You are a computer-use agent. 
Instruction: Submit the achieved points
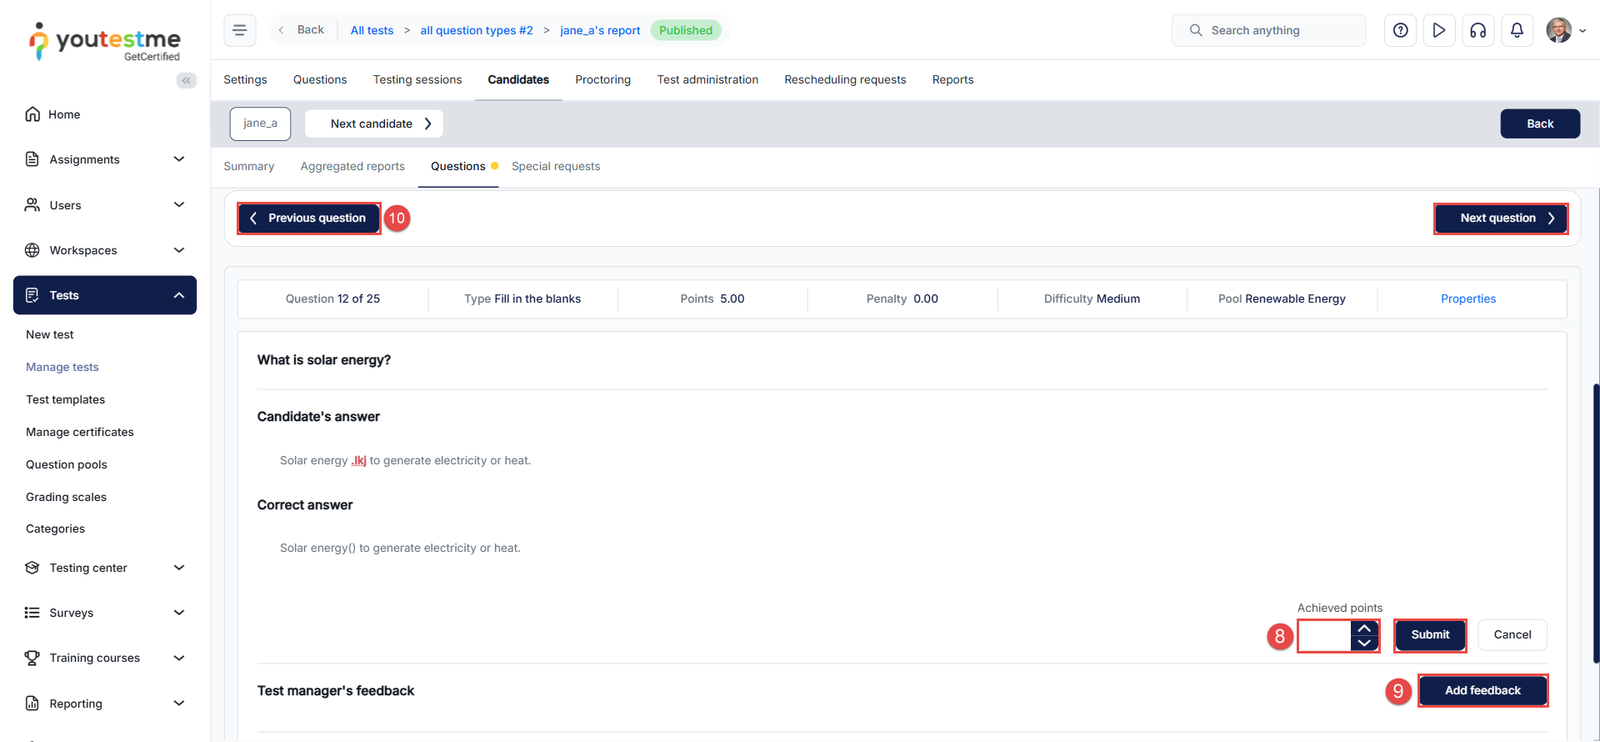(1429, 635)
